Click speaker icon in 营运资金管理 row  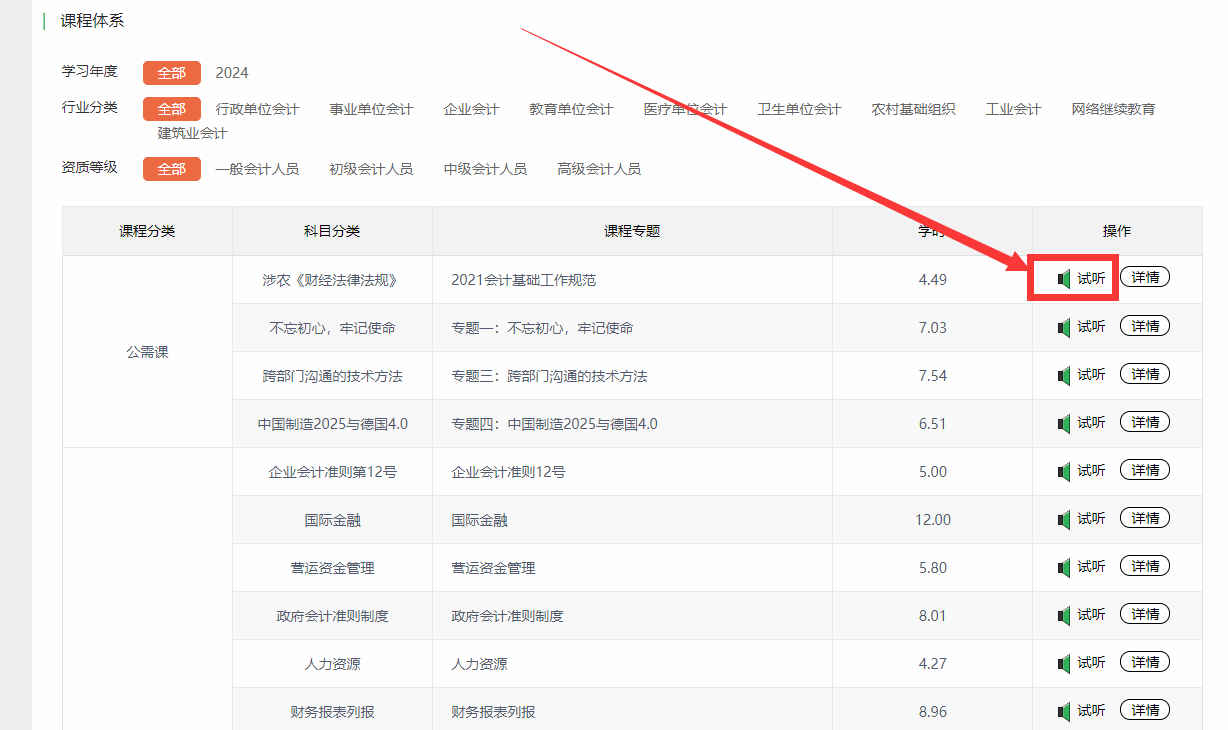click(1064, 567)
